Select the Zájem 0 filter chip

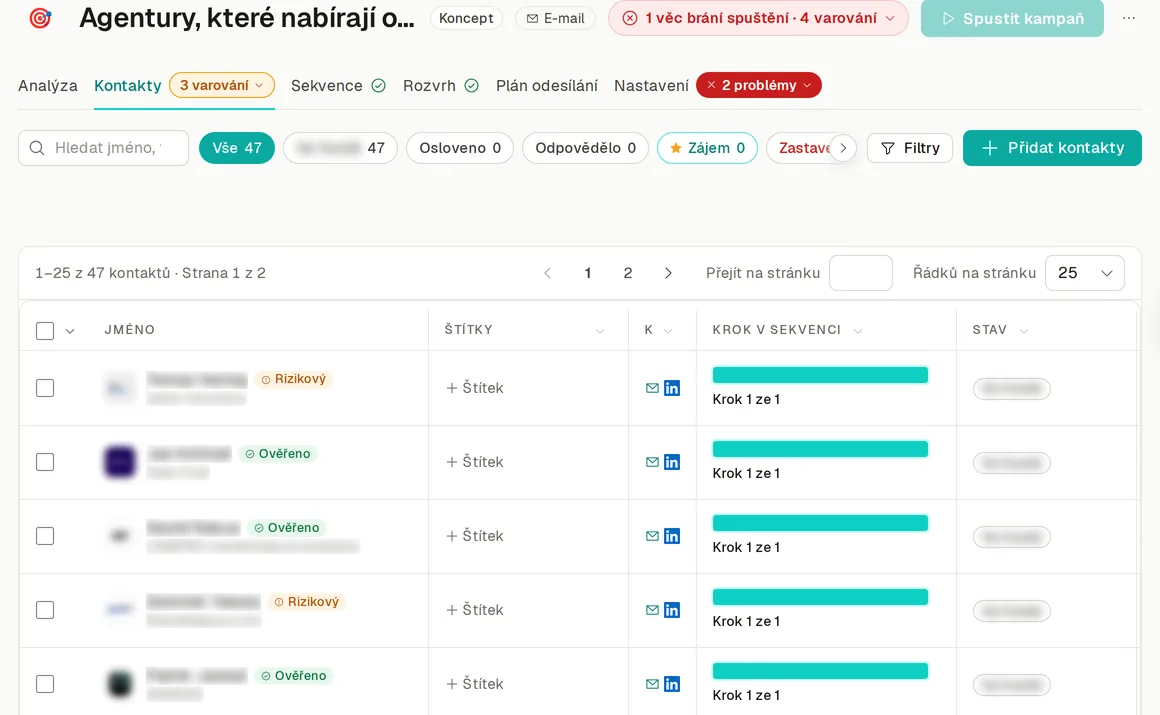pyautogui.click(x=707, y=148)
